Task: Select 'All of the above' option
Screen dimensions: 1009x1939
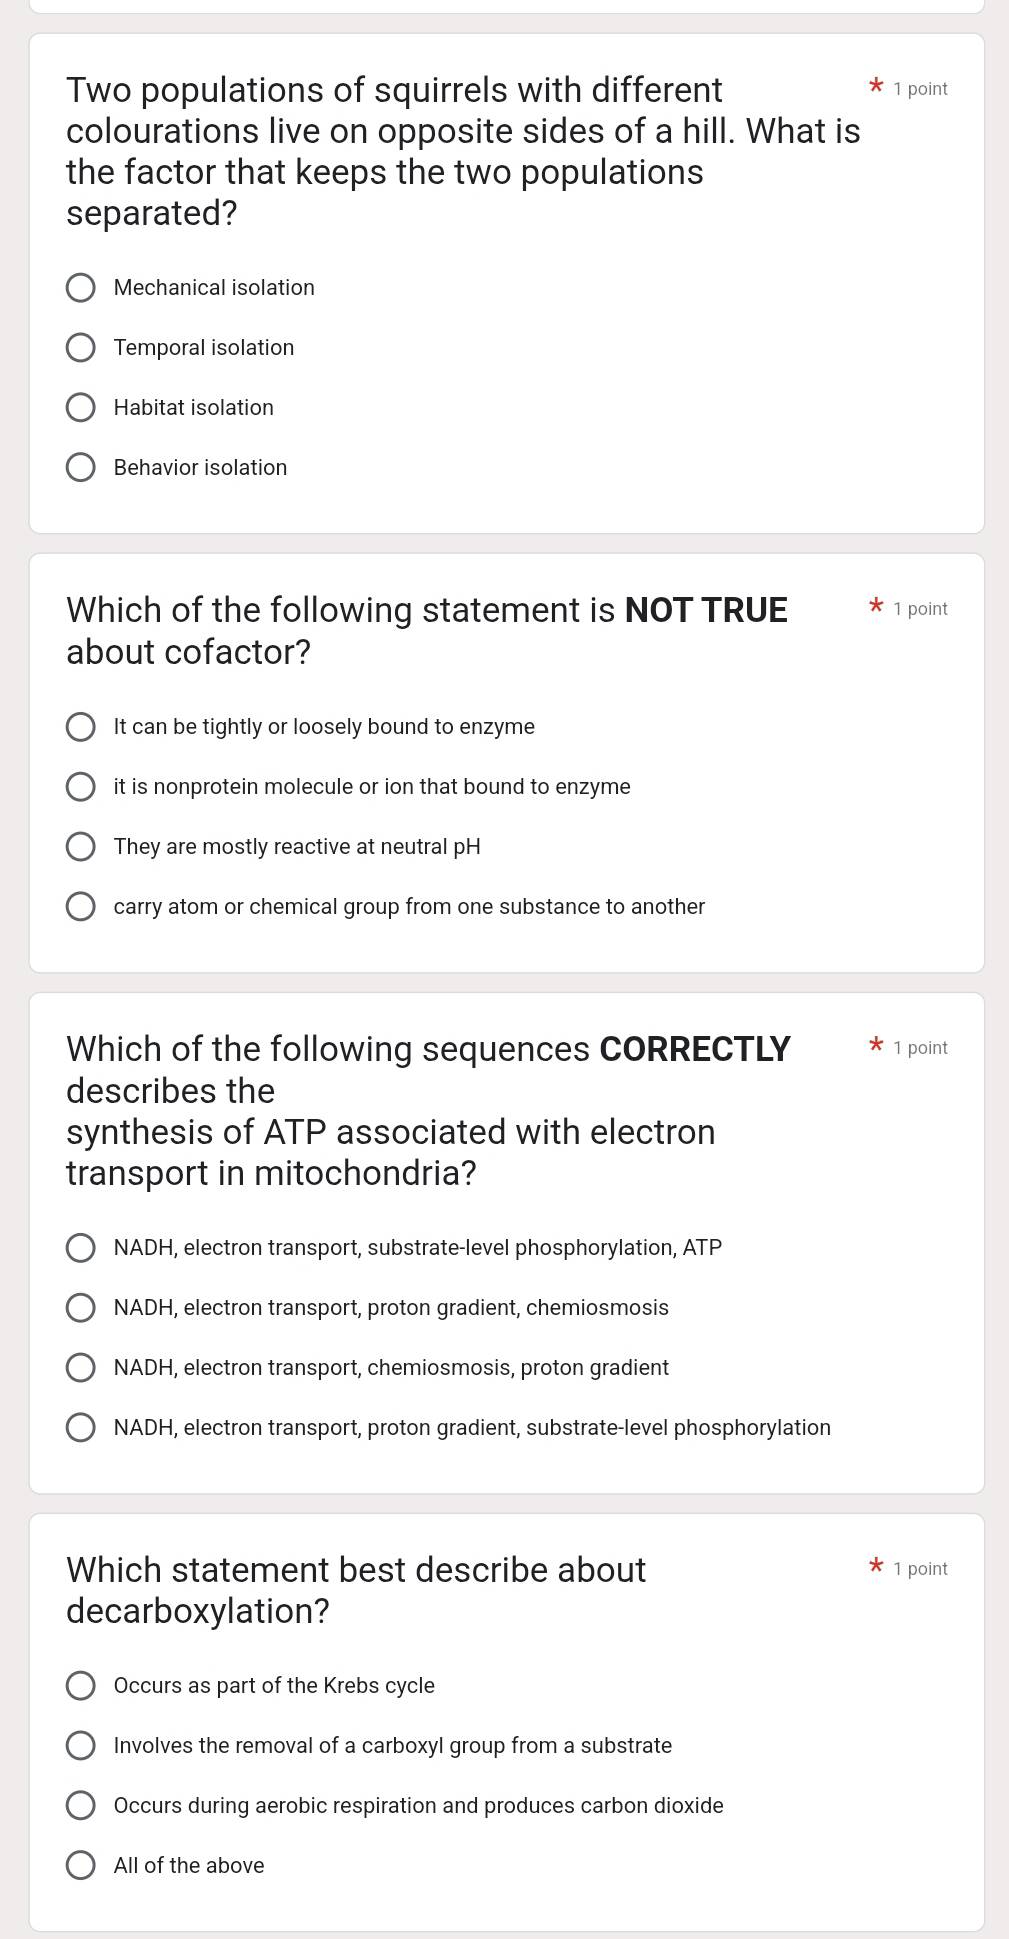Action: 81,1866
